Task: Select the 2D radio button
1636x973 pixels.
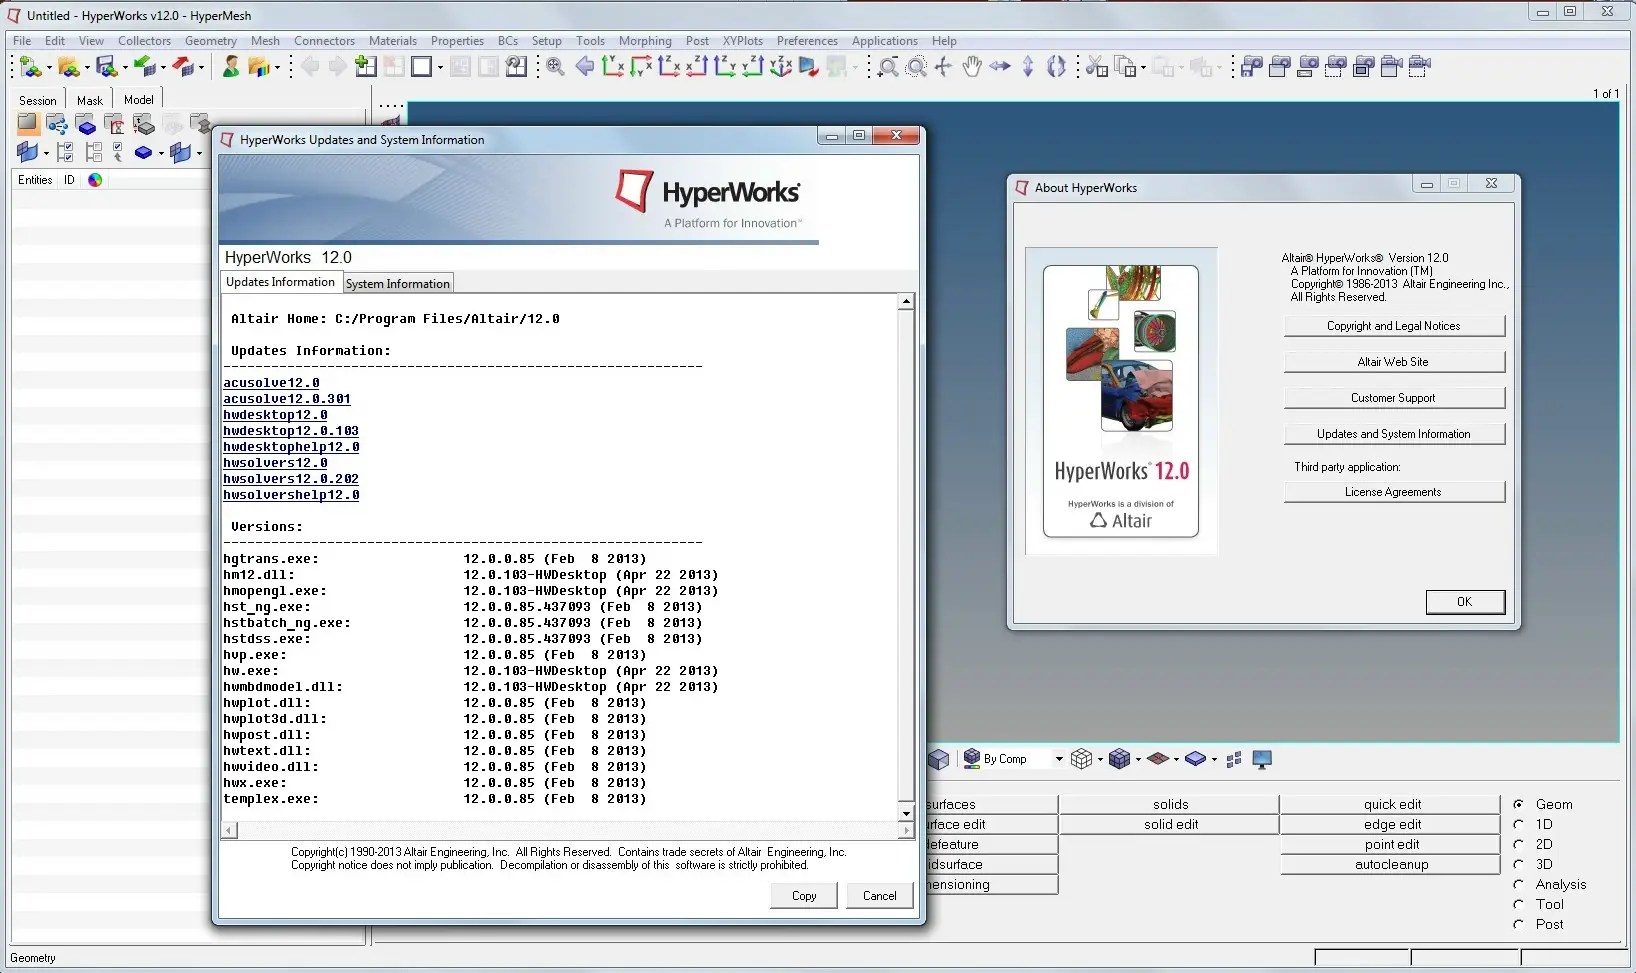Action: 1518,844
